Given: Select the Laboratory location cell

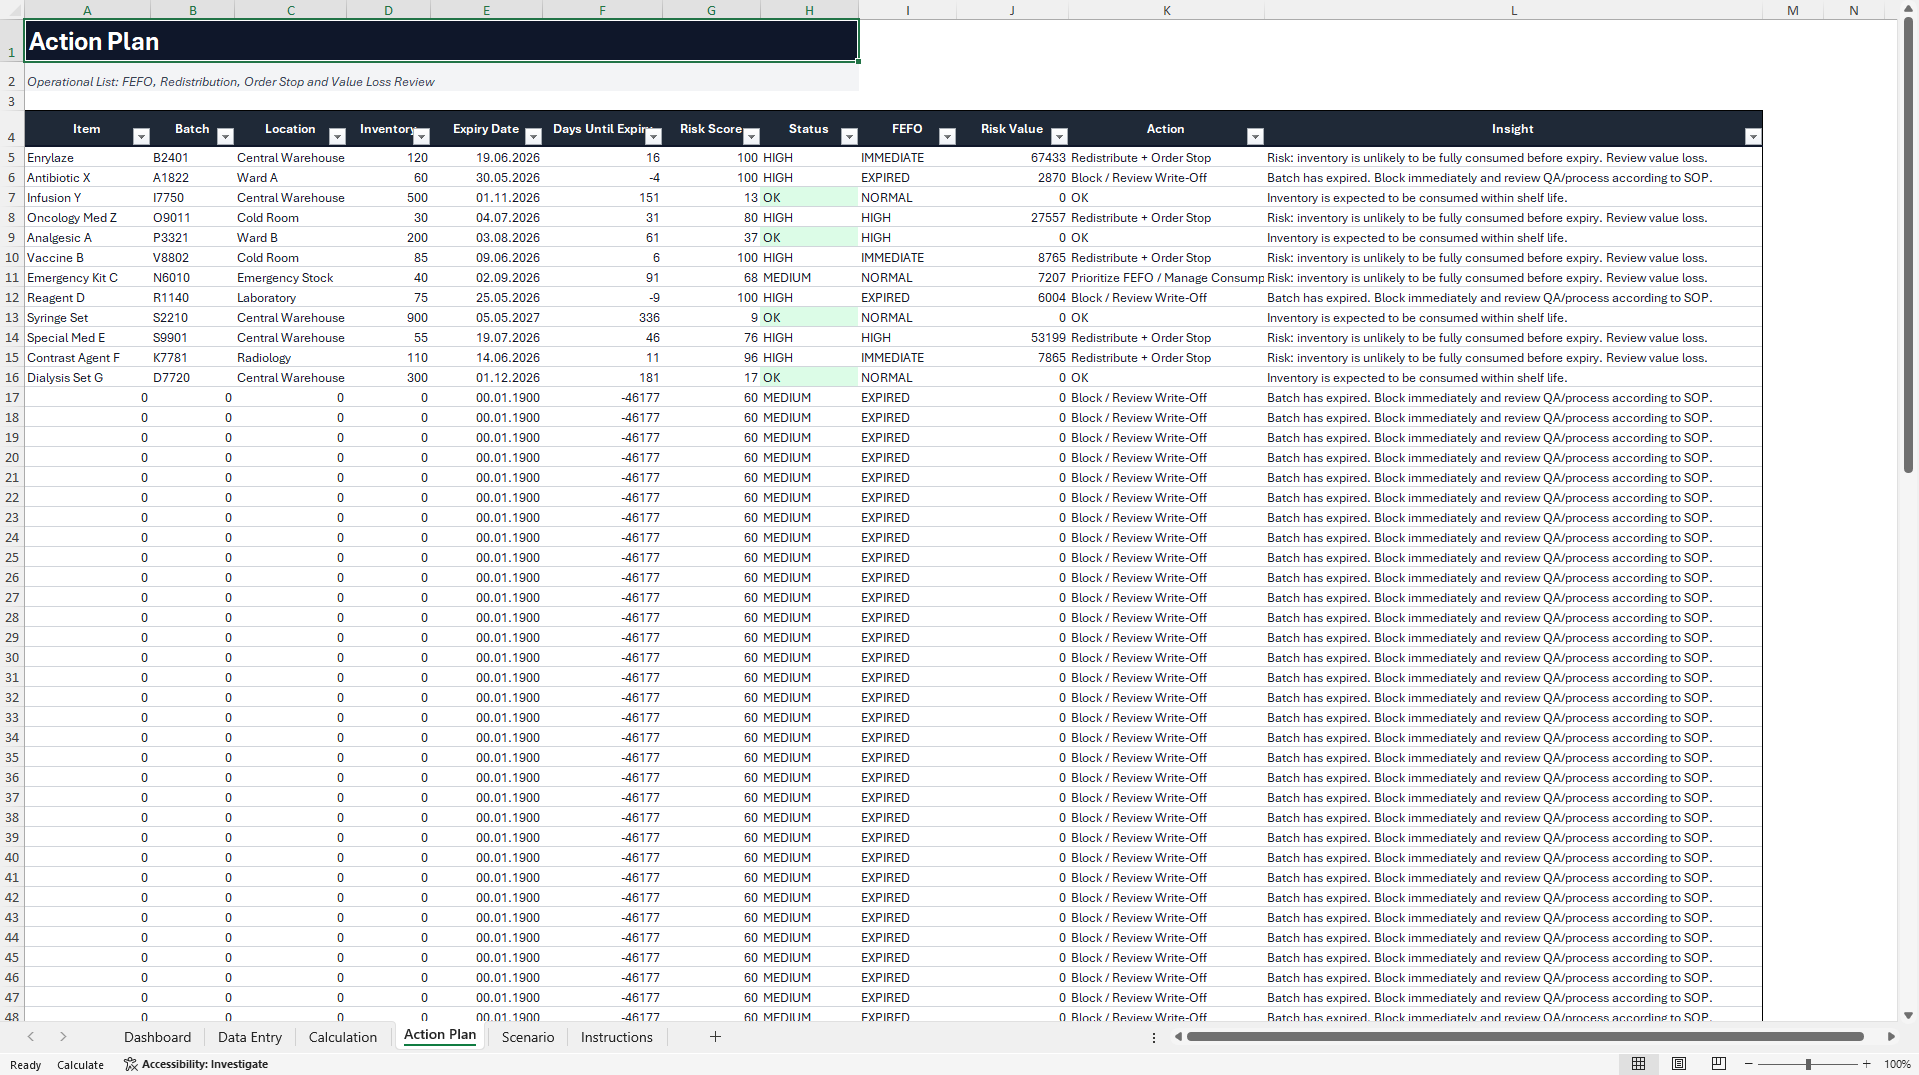Looking at the screenshot, I should [x=290, y=297].
